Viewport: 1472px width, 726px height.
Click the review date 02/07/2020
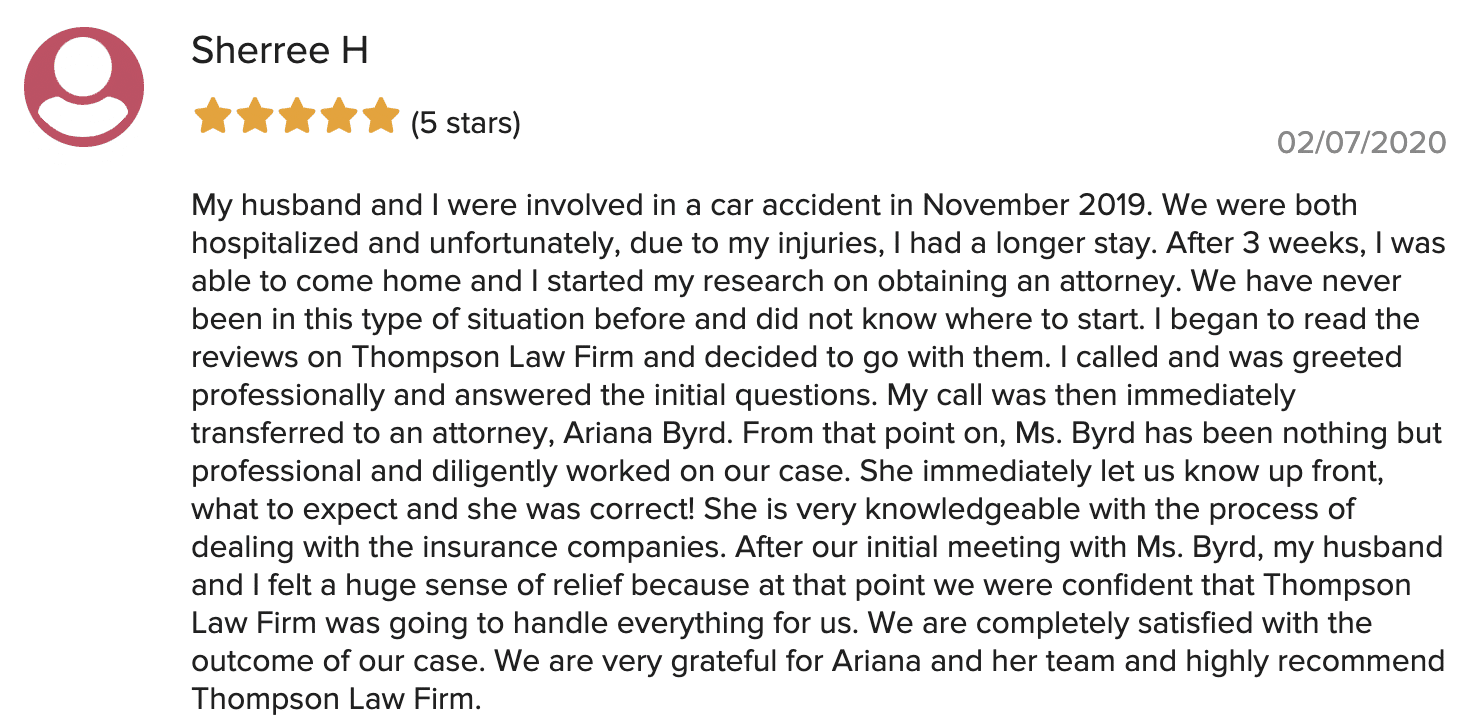click(1362, 142)
